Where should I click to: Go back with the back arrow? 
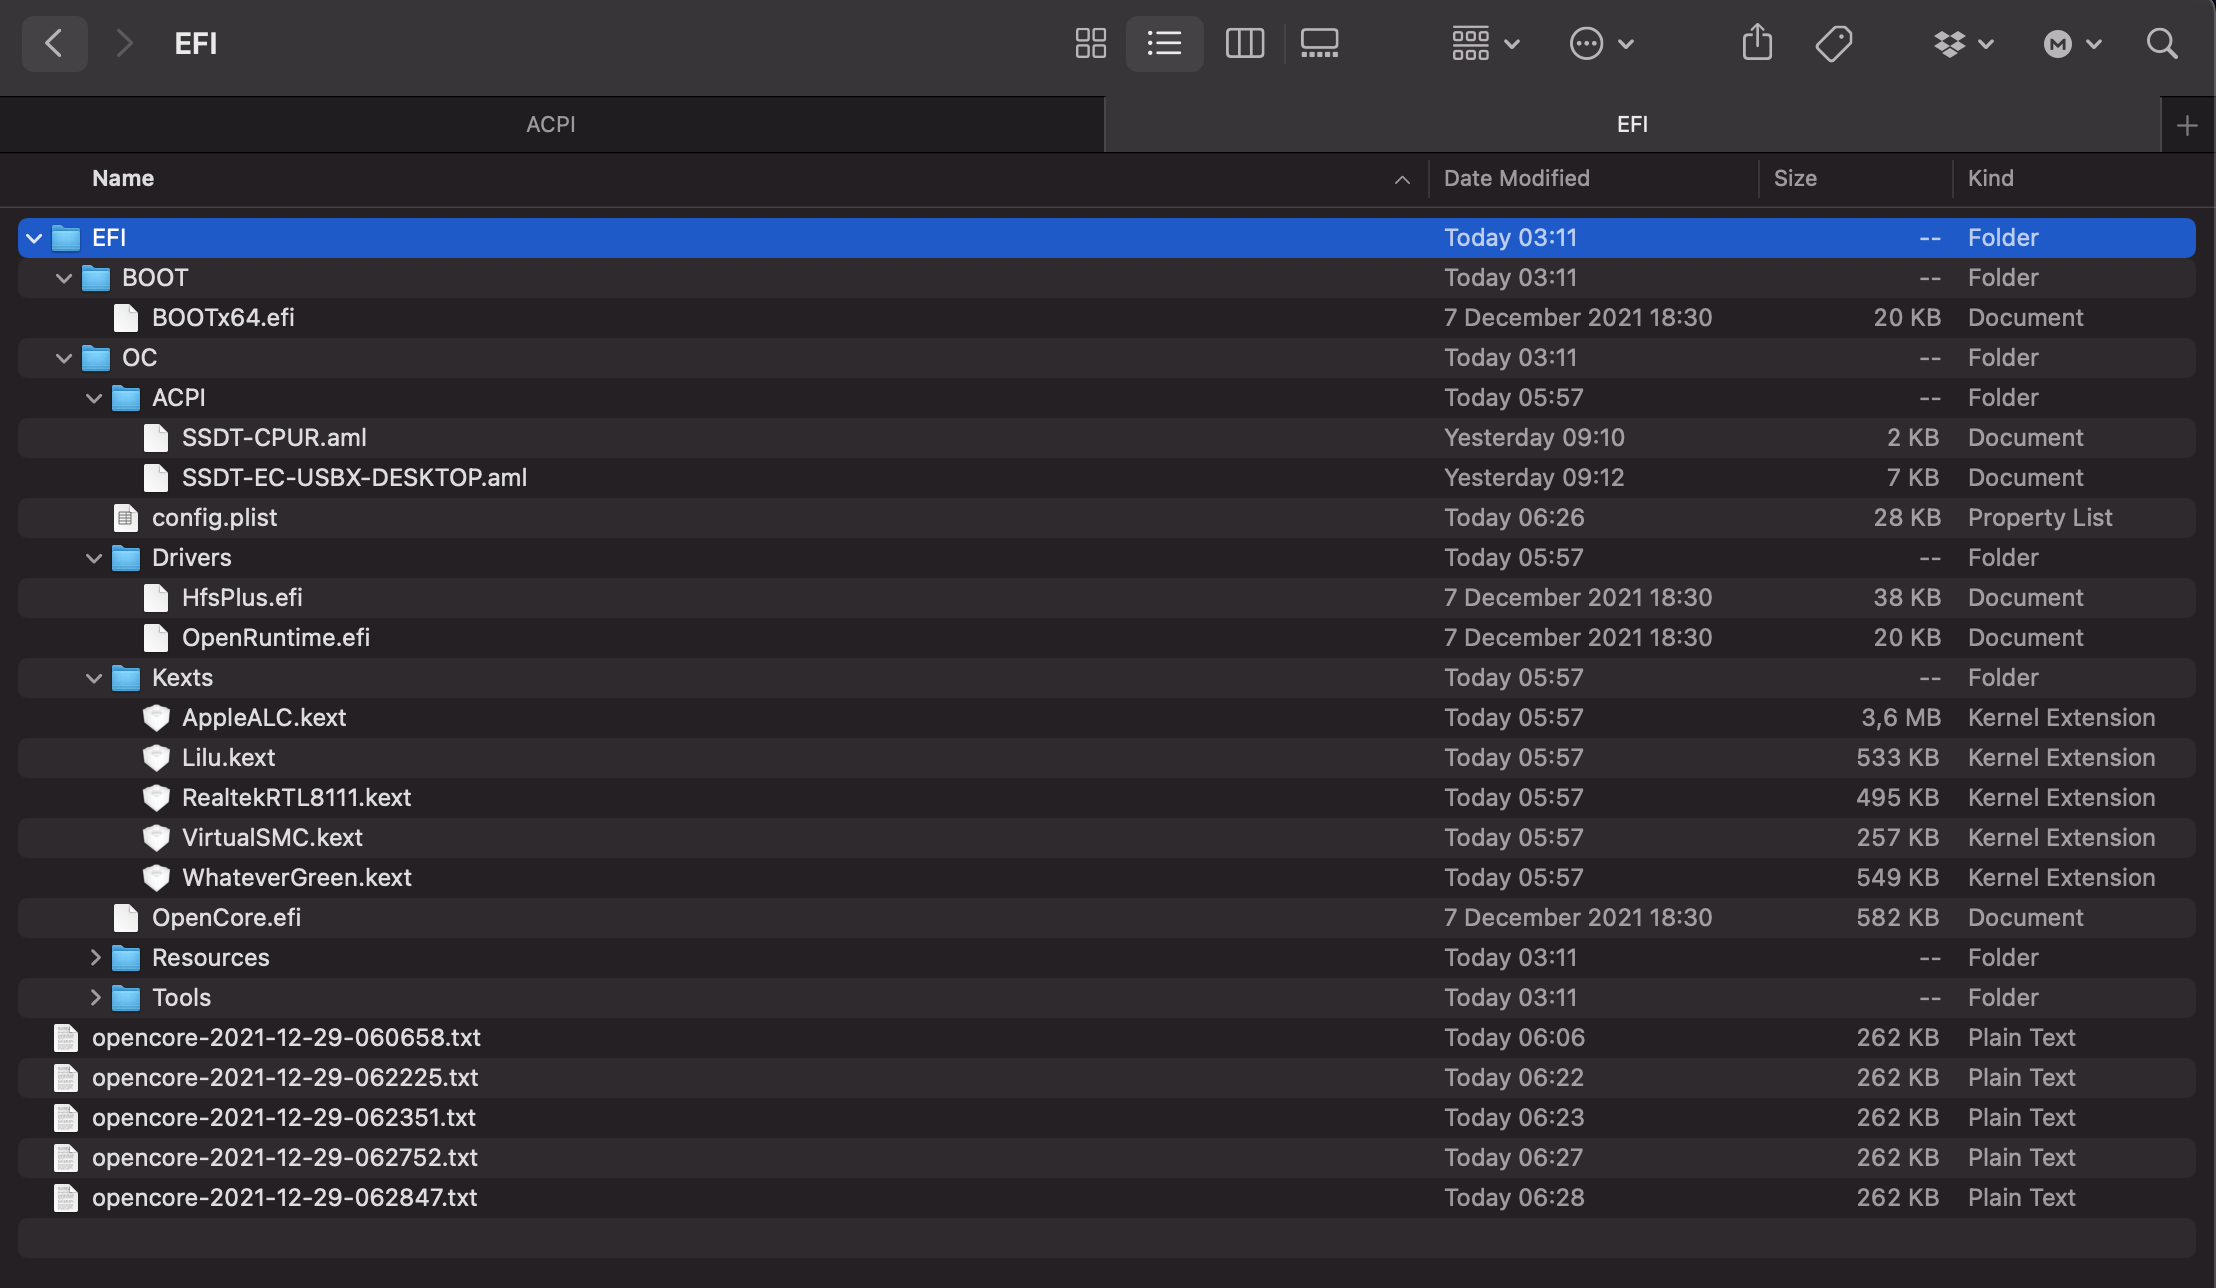(54, 43)
